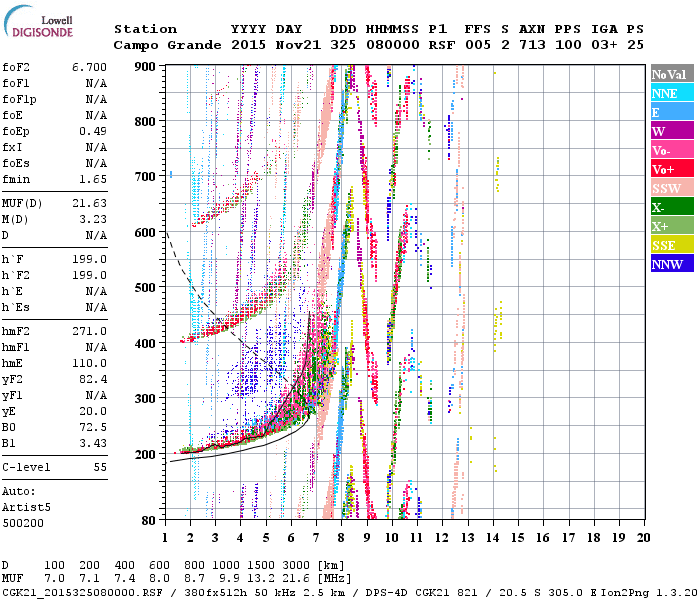This screenshot has height=600, width=700.
Task: Click the CGK21_2015325080000.RSF filename
Action: pos(82,593)
